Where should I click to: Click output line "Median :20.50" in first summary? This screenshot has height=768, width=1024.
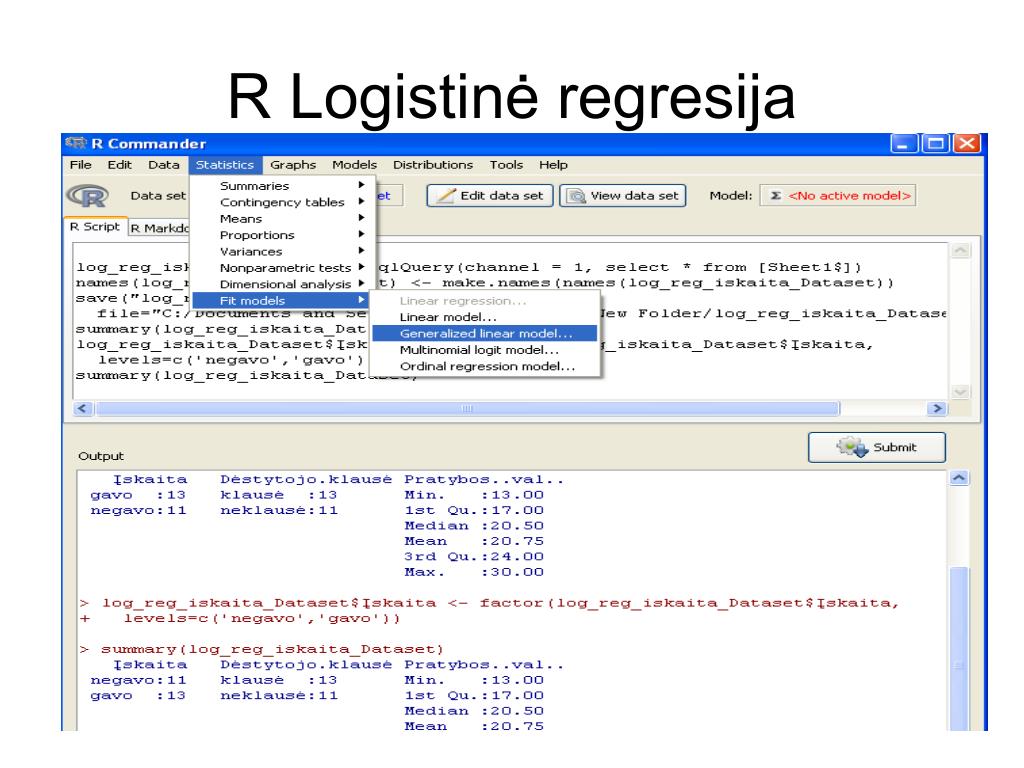pos(474,526)
